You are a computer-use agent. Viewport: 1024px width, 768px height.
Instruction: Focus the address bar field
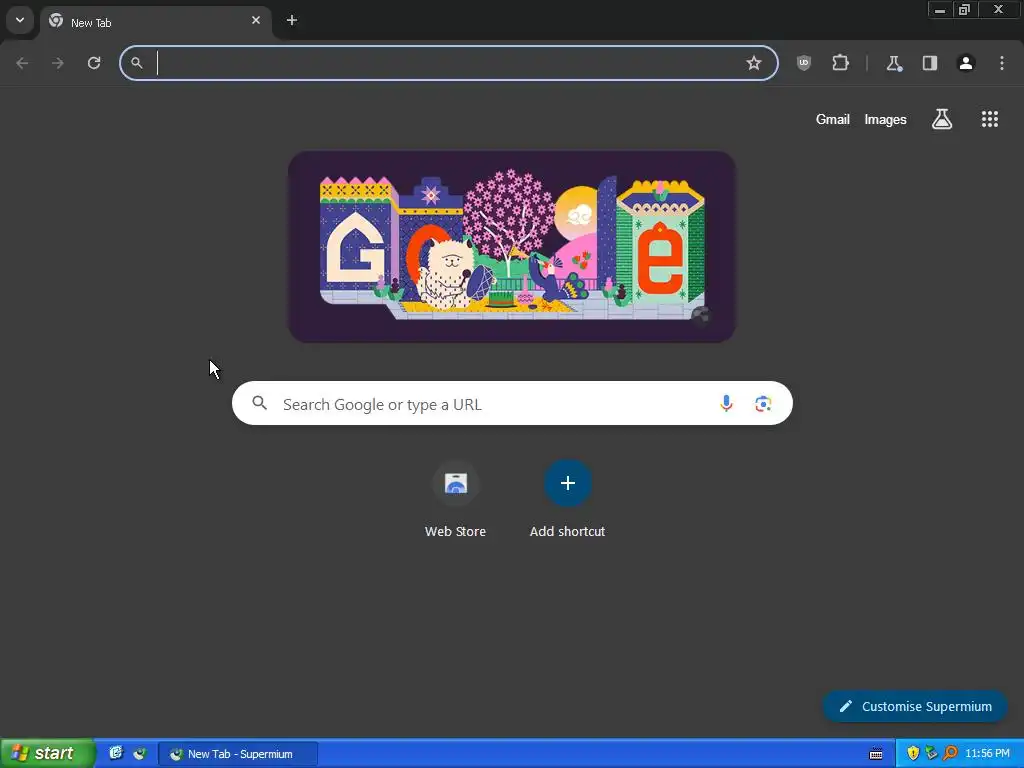[x=449, y=63]
